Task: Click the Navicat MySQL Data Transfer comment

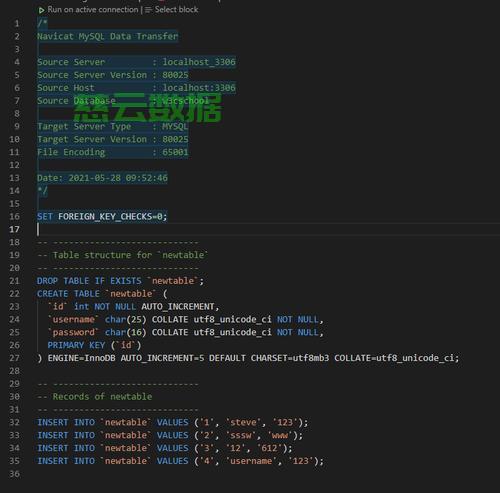Action: [x=108, y=36]
